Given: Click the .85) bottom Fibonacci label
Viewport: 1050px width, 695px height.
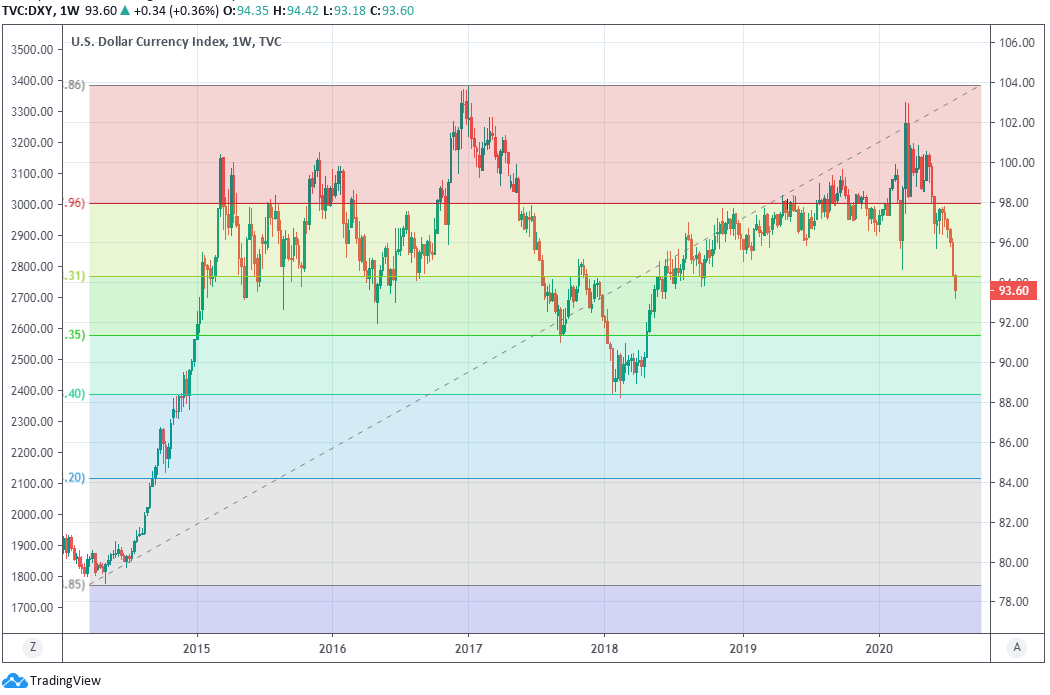Looking at the screenshot, I should 75,585.
